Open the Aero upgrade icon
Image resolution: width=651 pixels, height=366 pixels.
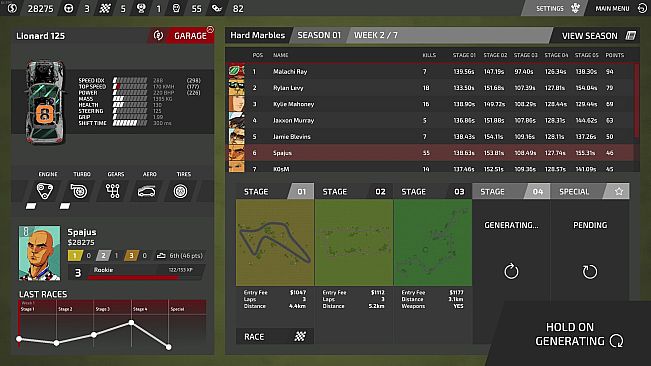tap(147, 191)
